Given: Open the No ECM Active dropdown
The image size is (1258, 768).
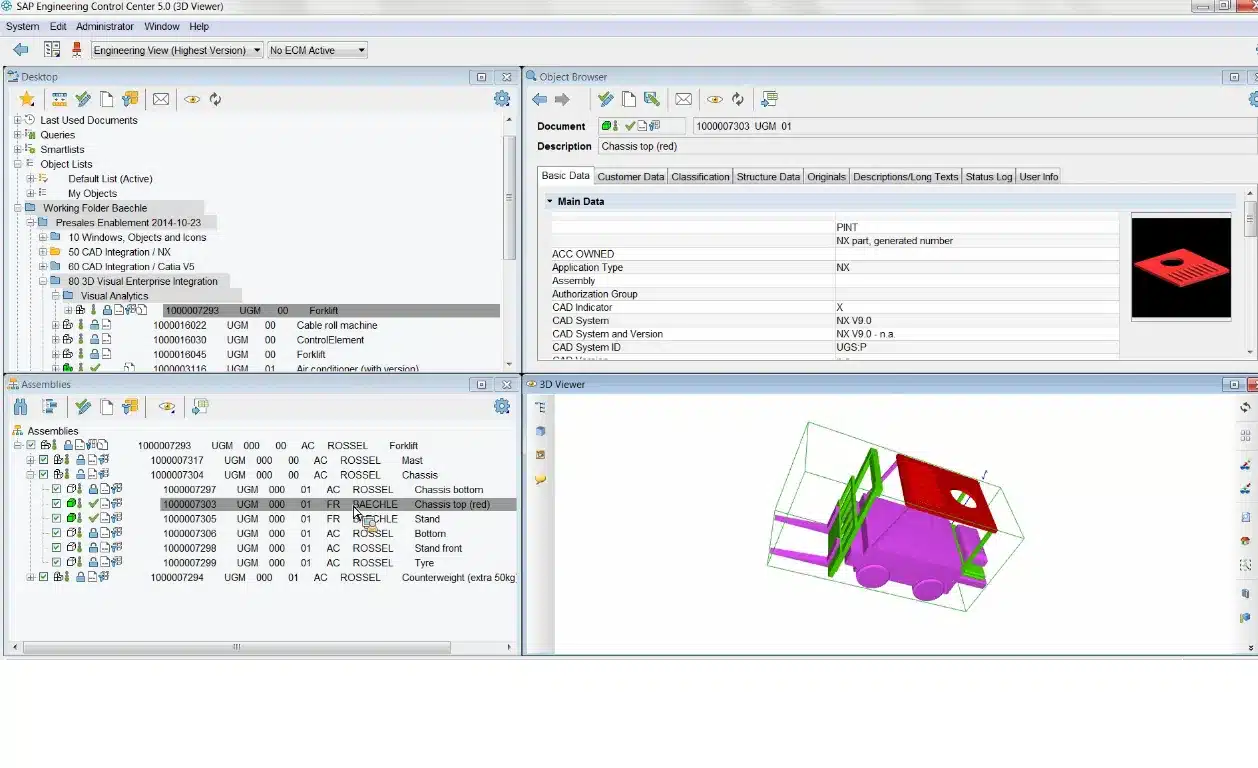Looking at the screenshot, I should coord(318,50).
